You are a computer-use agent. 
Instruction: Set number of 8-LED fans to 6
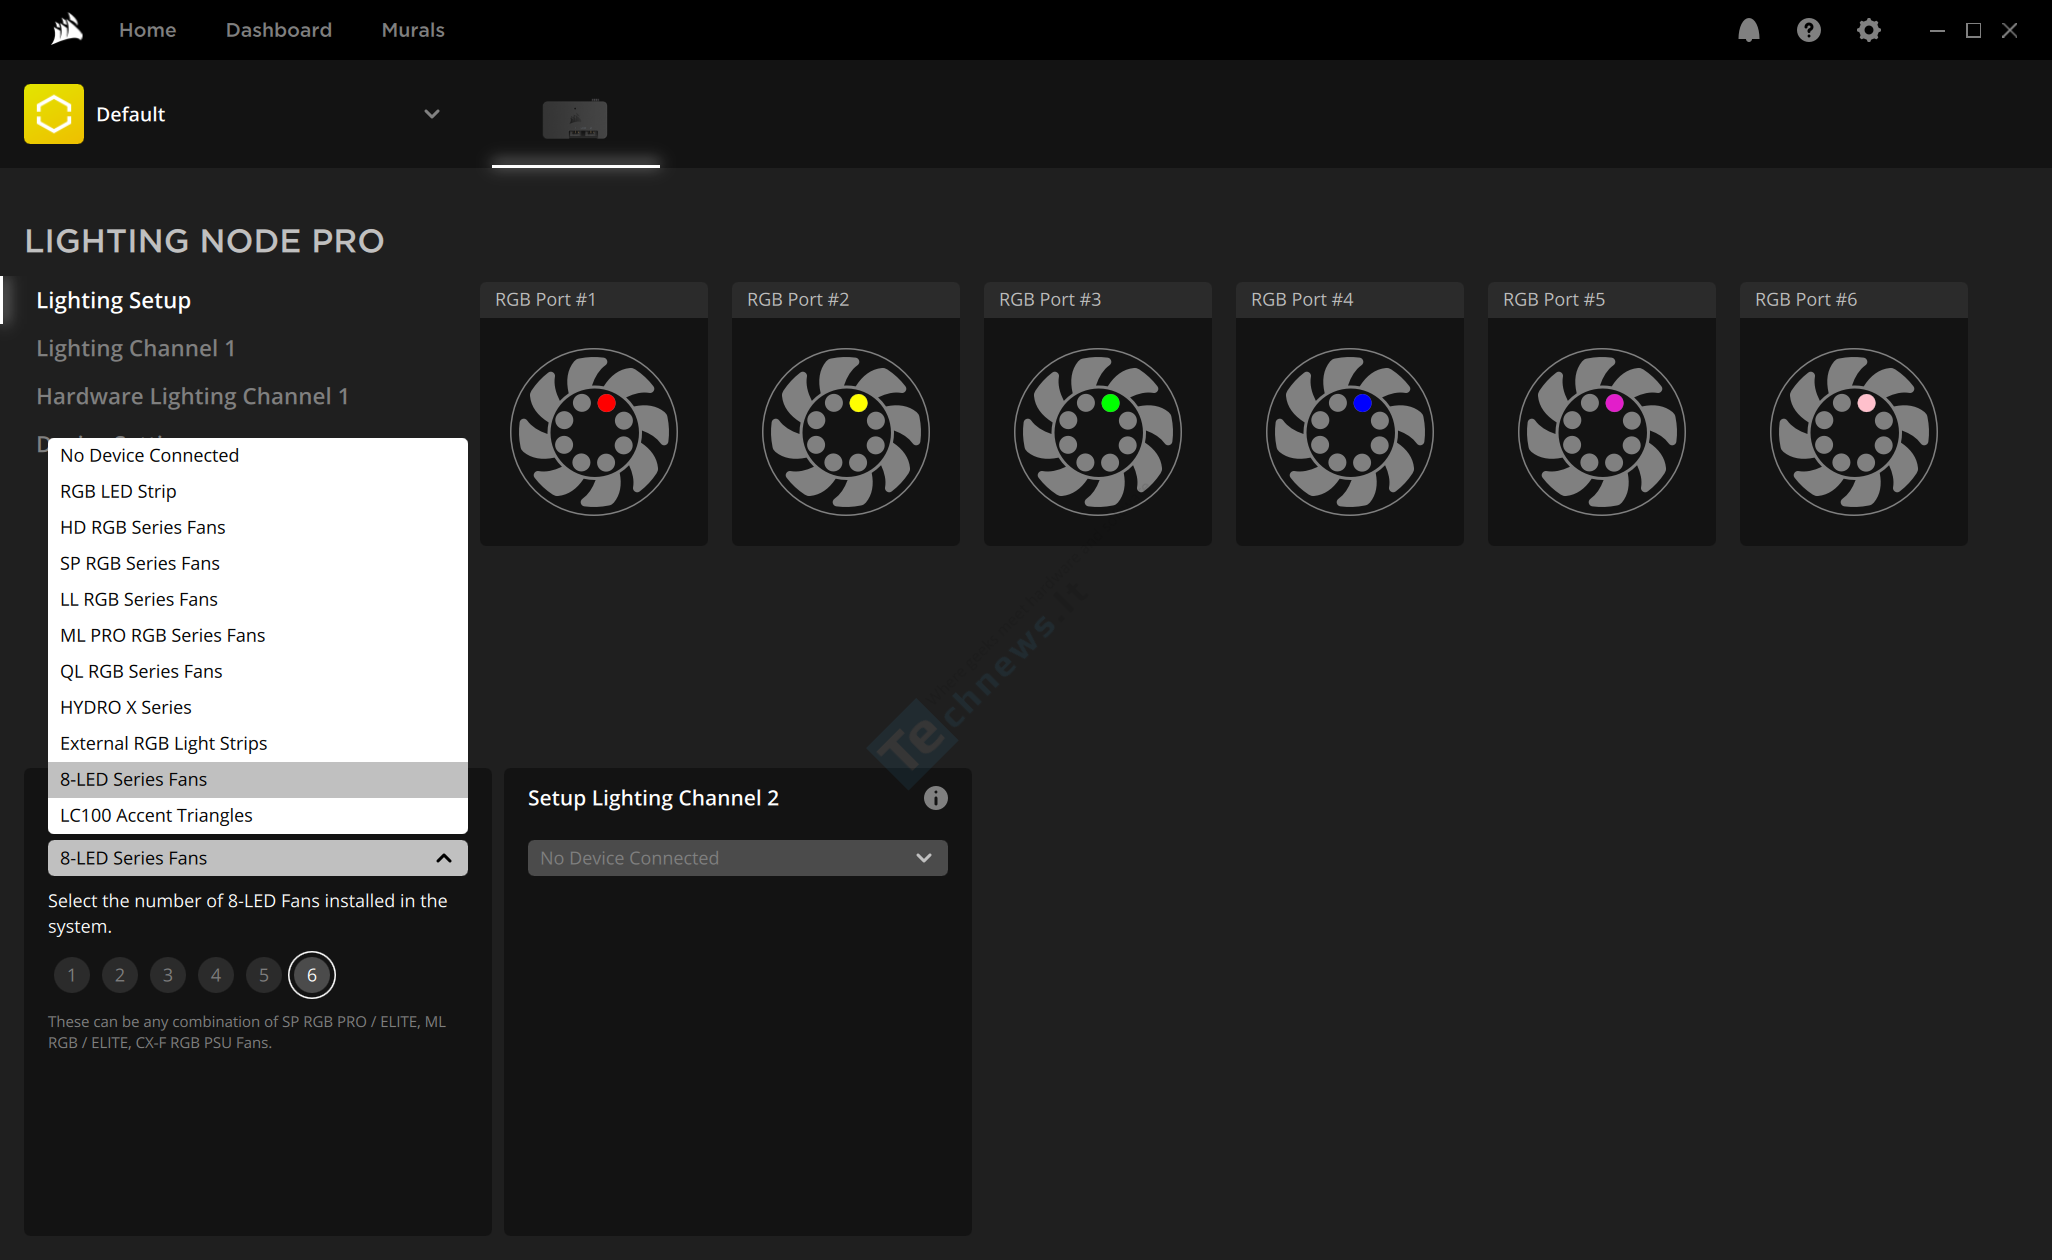[x=312, y=975]
